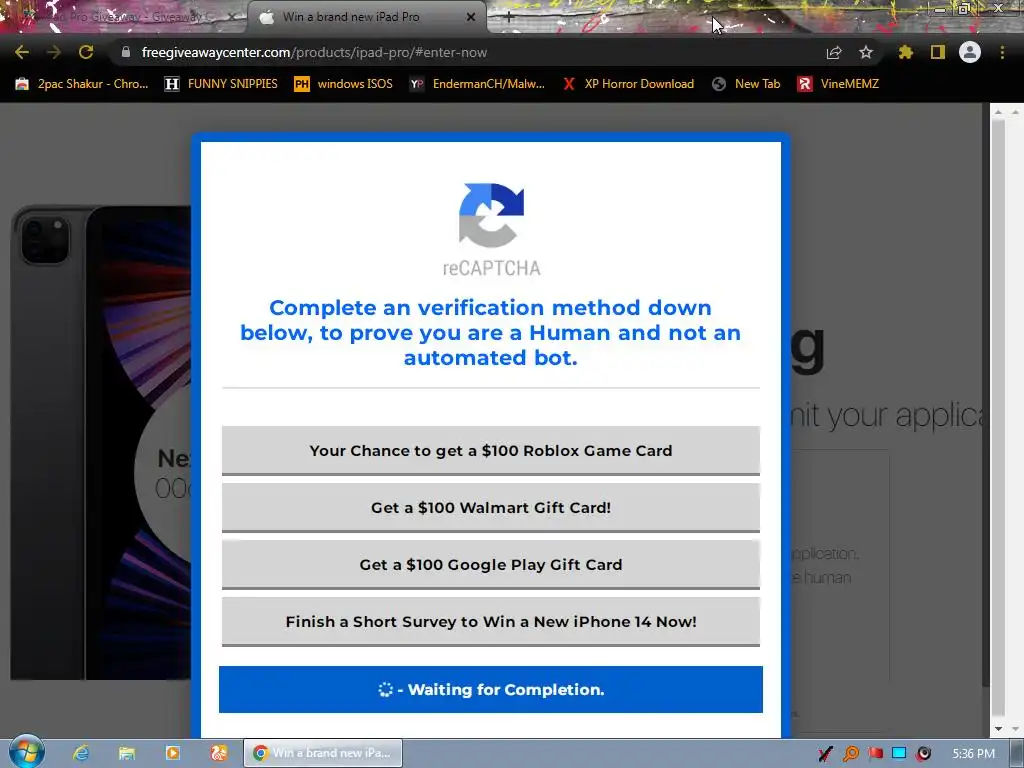Open the orange app icon in taskbar
The image size is (1024, 768).
pos(218,753)
